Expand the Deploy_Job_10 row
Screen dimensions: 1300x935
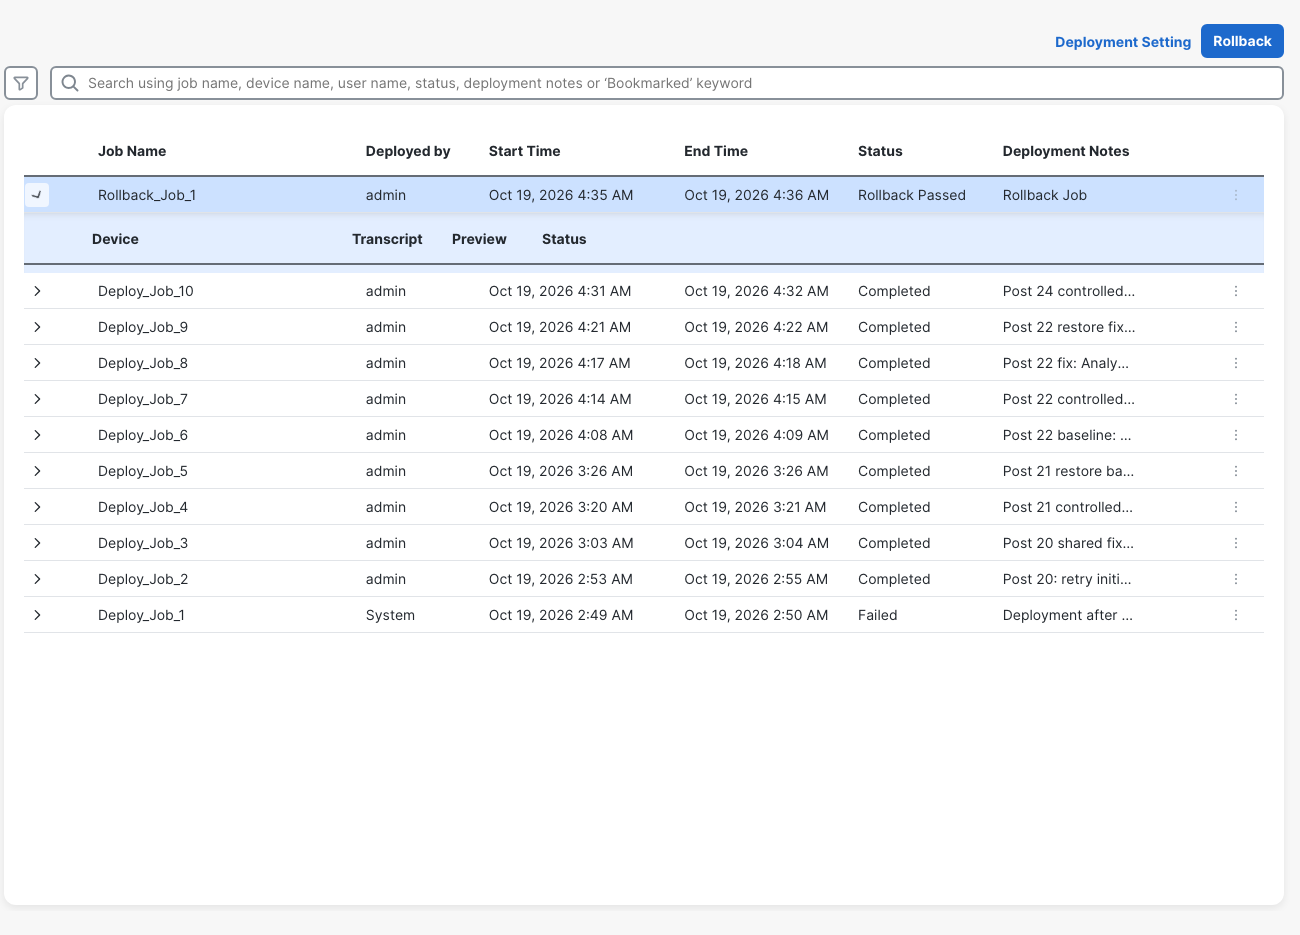(37, 291)
